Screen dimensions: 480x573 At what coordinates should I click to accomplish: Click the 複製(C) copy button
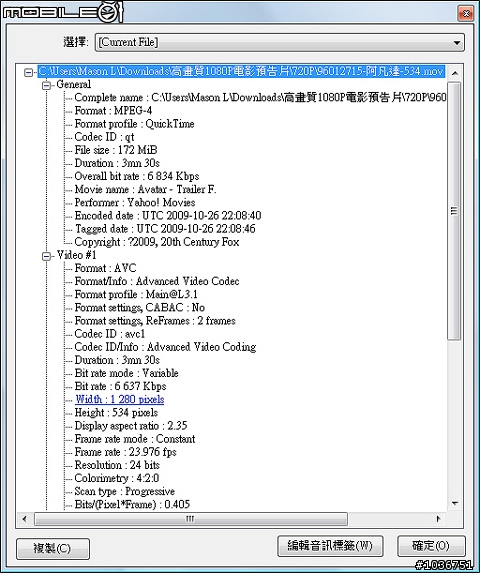pos(53,548)
